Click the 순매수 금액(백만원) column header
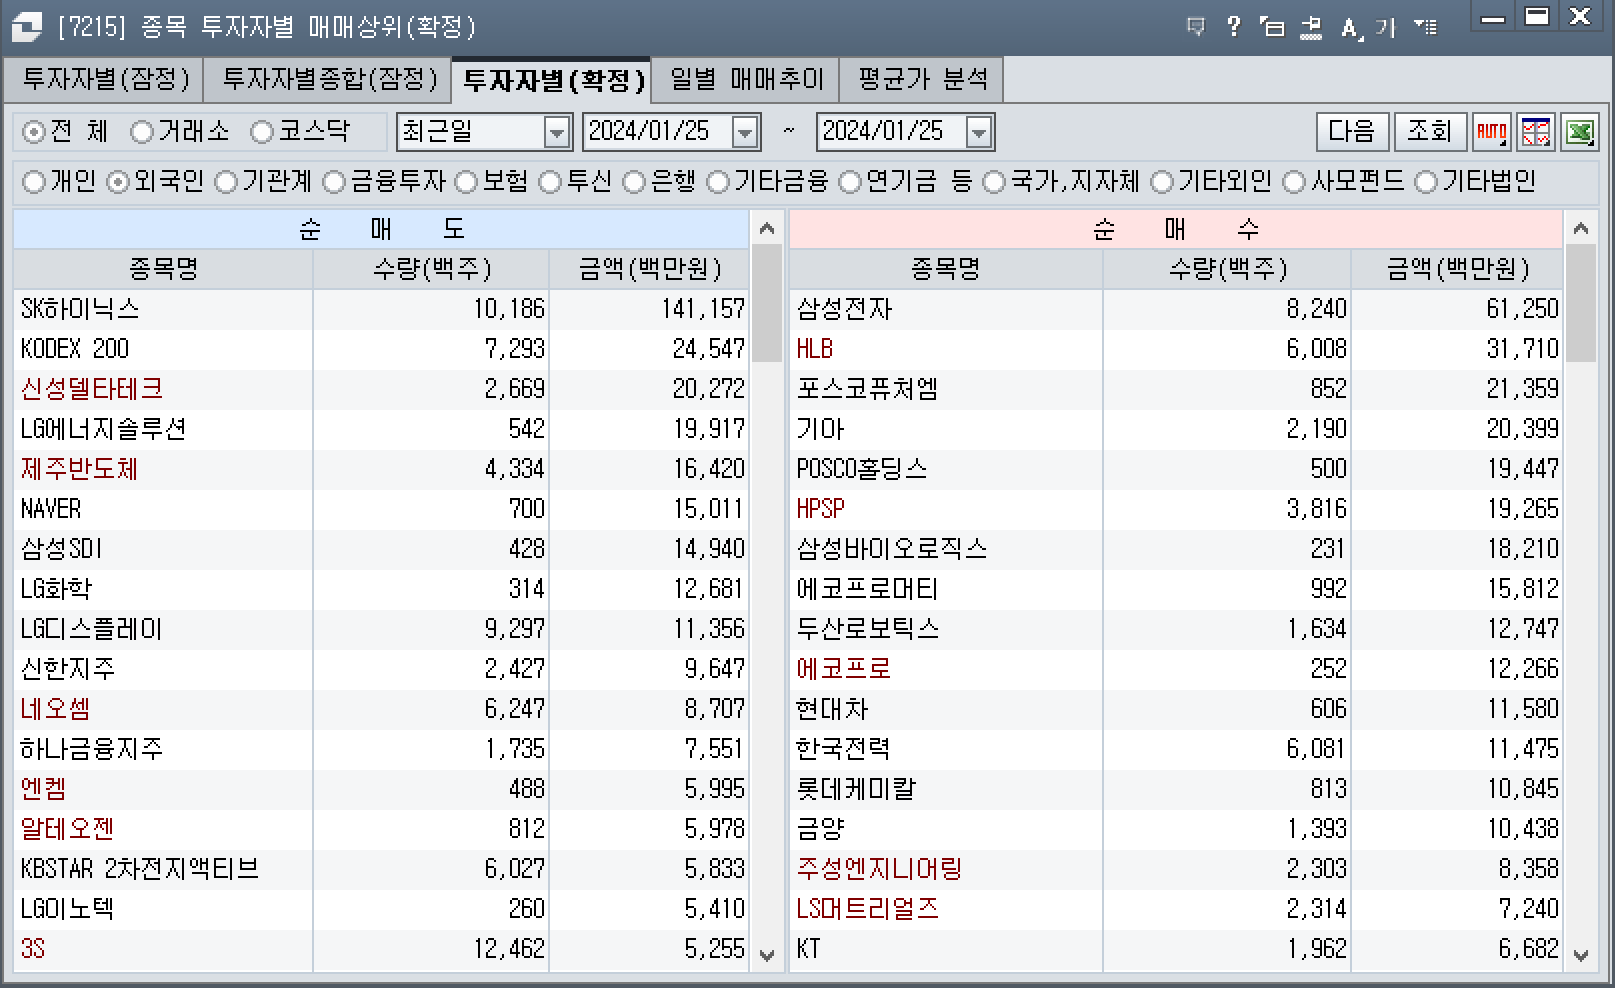 point(1457,269)
